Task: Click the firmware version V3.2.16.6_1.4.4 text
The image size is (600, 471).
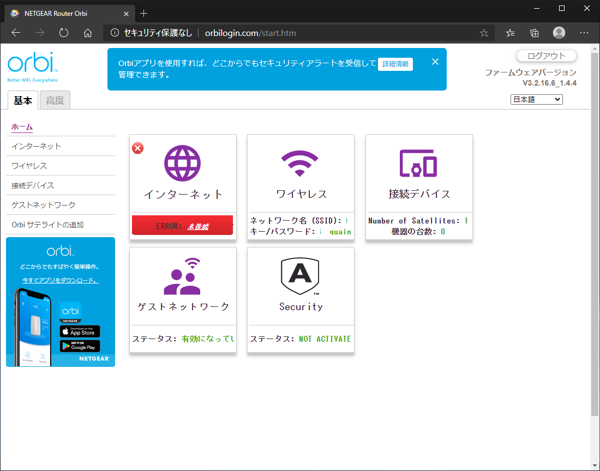Action: click(549, 83)
